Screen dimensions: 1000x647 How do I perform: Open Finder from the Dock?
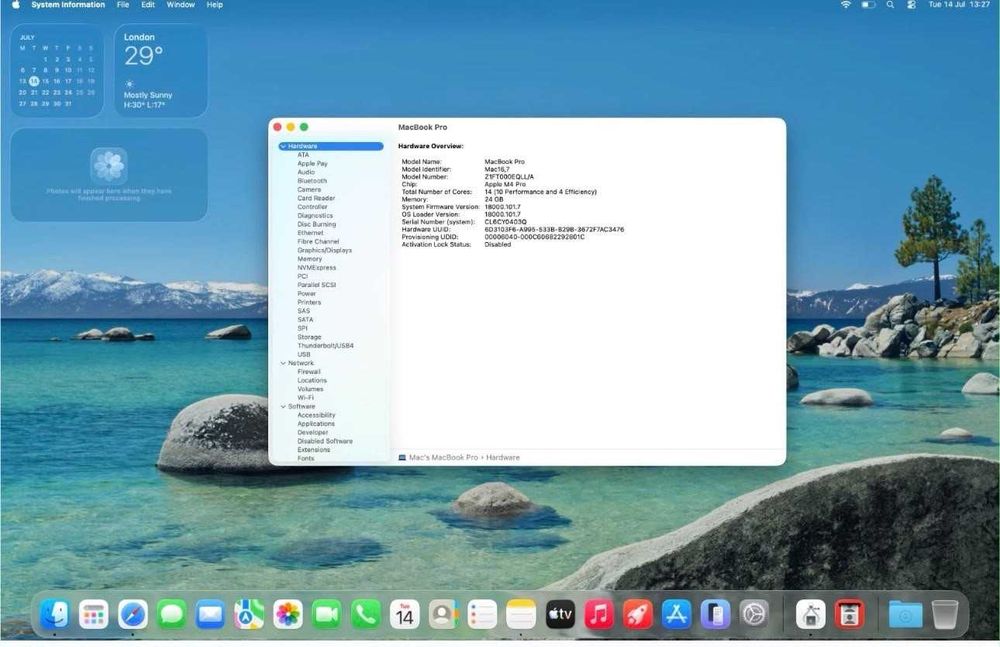coord(55,615)
